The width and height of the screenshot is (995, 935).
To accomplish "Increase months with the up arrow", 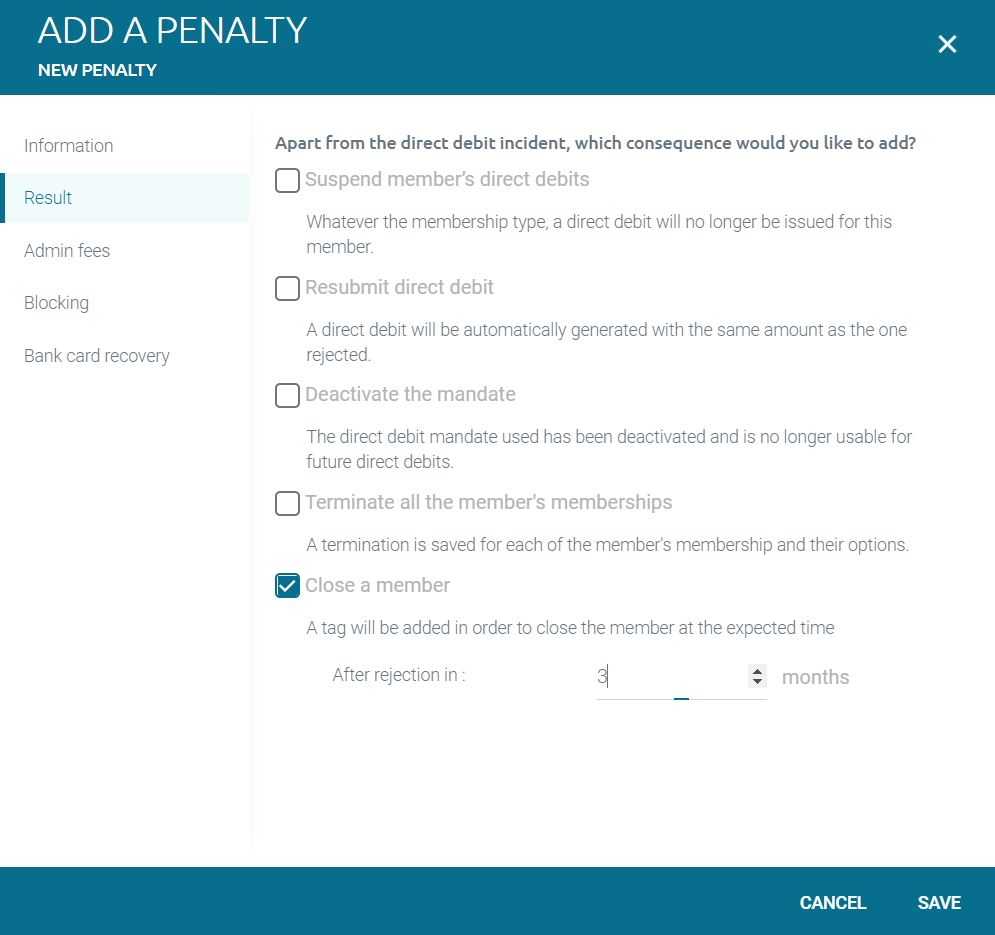I will pos(757,671).
